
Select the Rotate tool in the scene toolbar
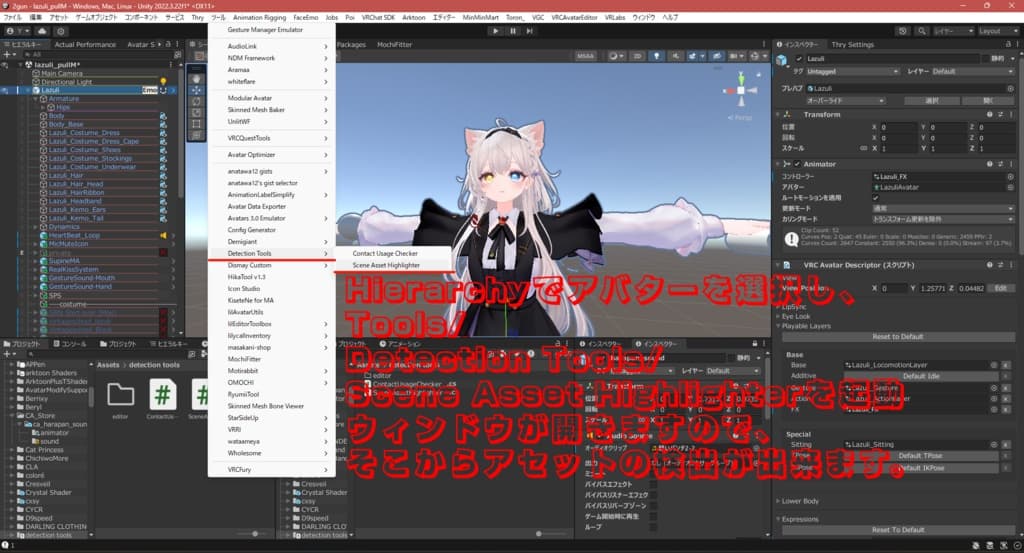coord(197,101)
